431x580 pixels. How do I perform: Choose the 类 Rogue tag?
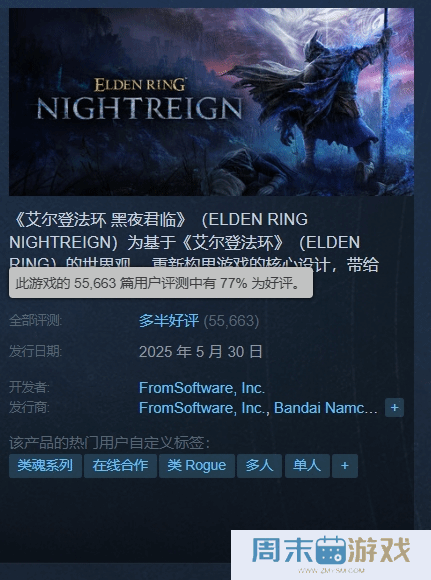[197, 466]
